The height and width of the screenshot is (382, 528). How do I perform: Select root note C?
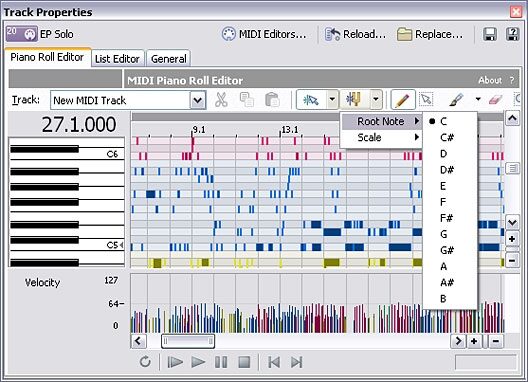(x=450, y=121)
